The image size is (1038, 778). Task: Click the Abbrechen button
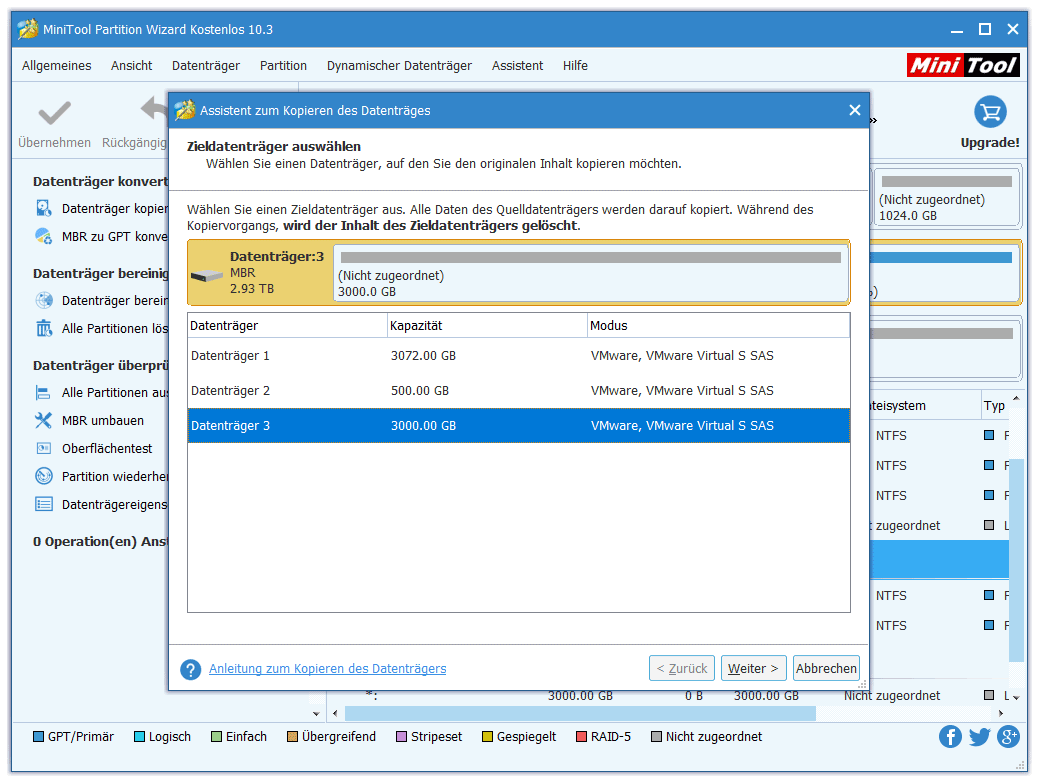(826, 669)
